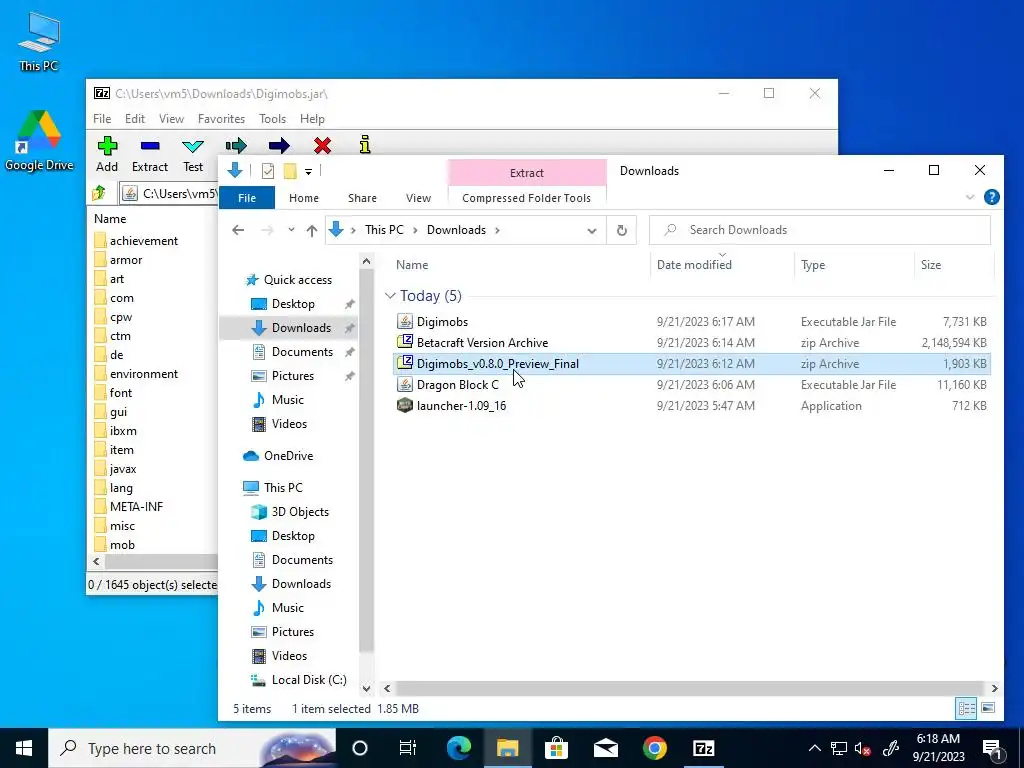Open Customize Quick Access Toolbar dropdown
Image resolution: width=1024 pixels, height=768 pixels.
(x=308, y=172)
